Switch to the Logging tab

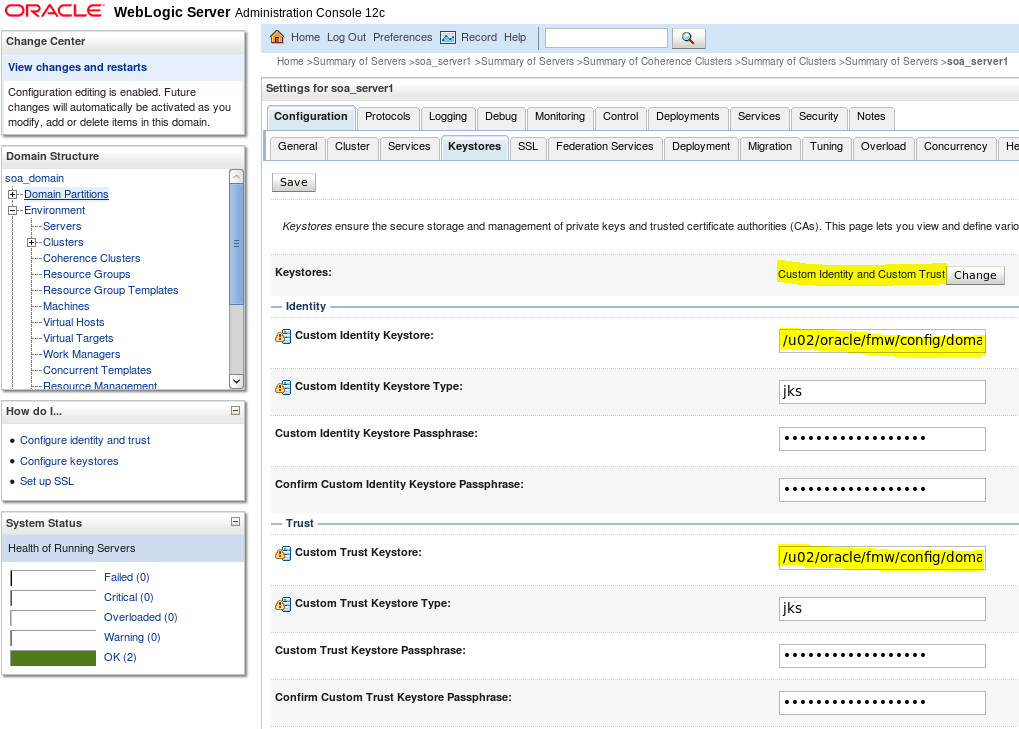click(448, 117)
